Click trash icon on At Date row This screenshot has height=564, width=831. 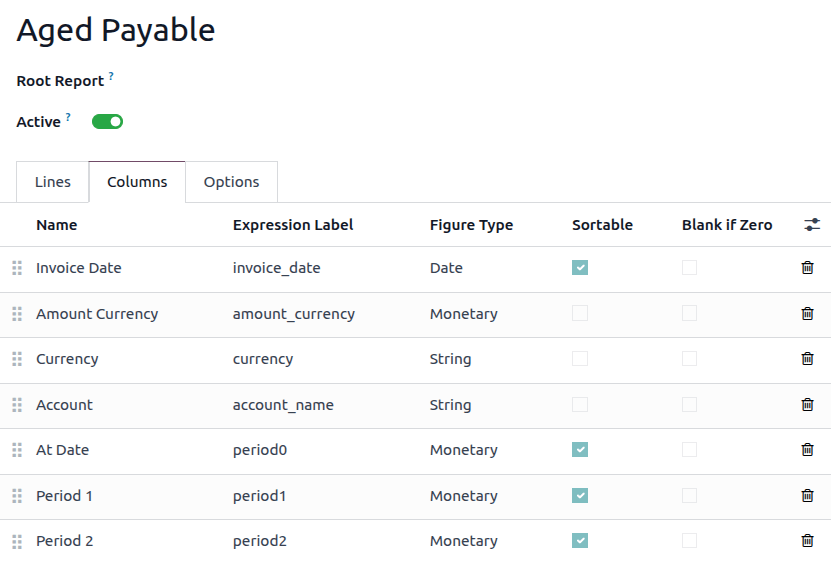(x=807, y=450)
